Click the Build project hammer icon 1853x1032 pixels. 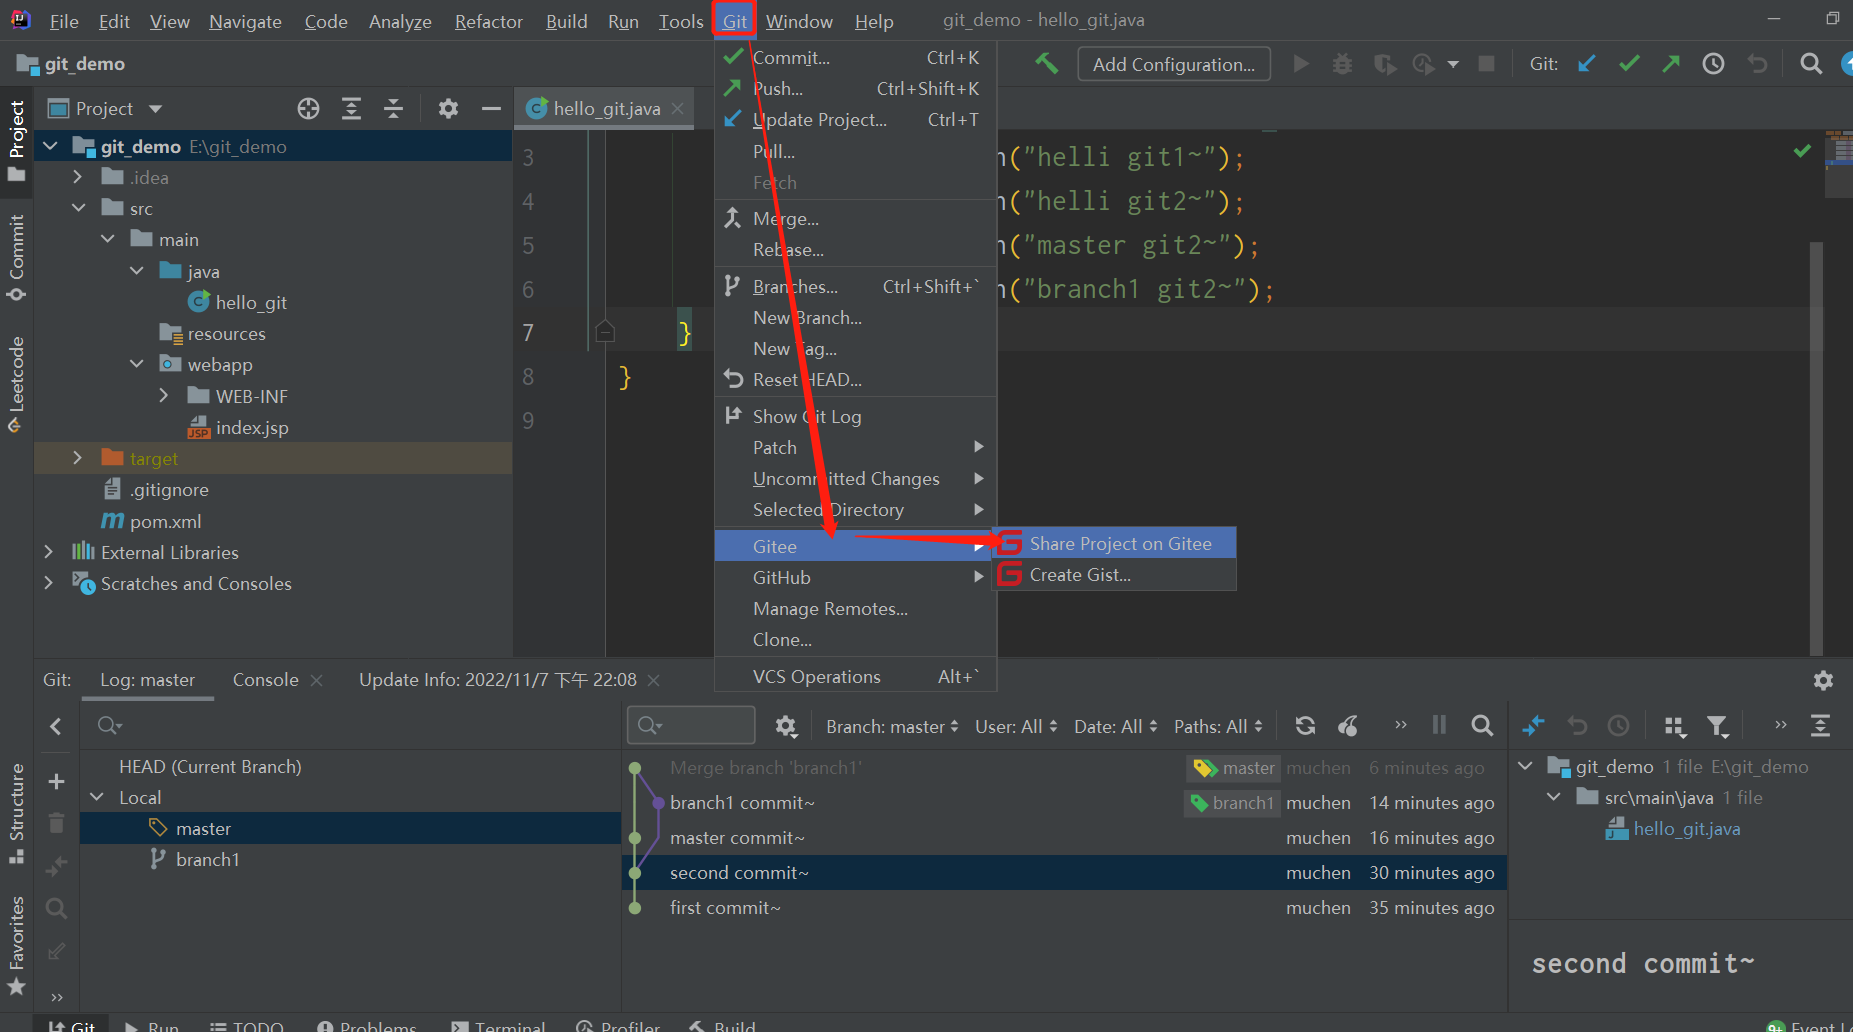pos(1046,64)
